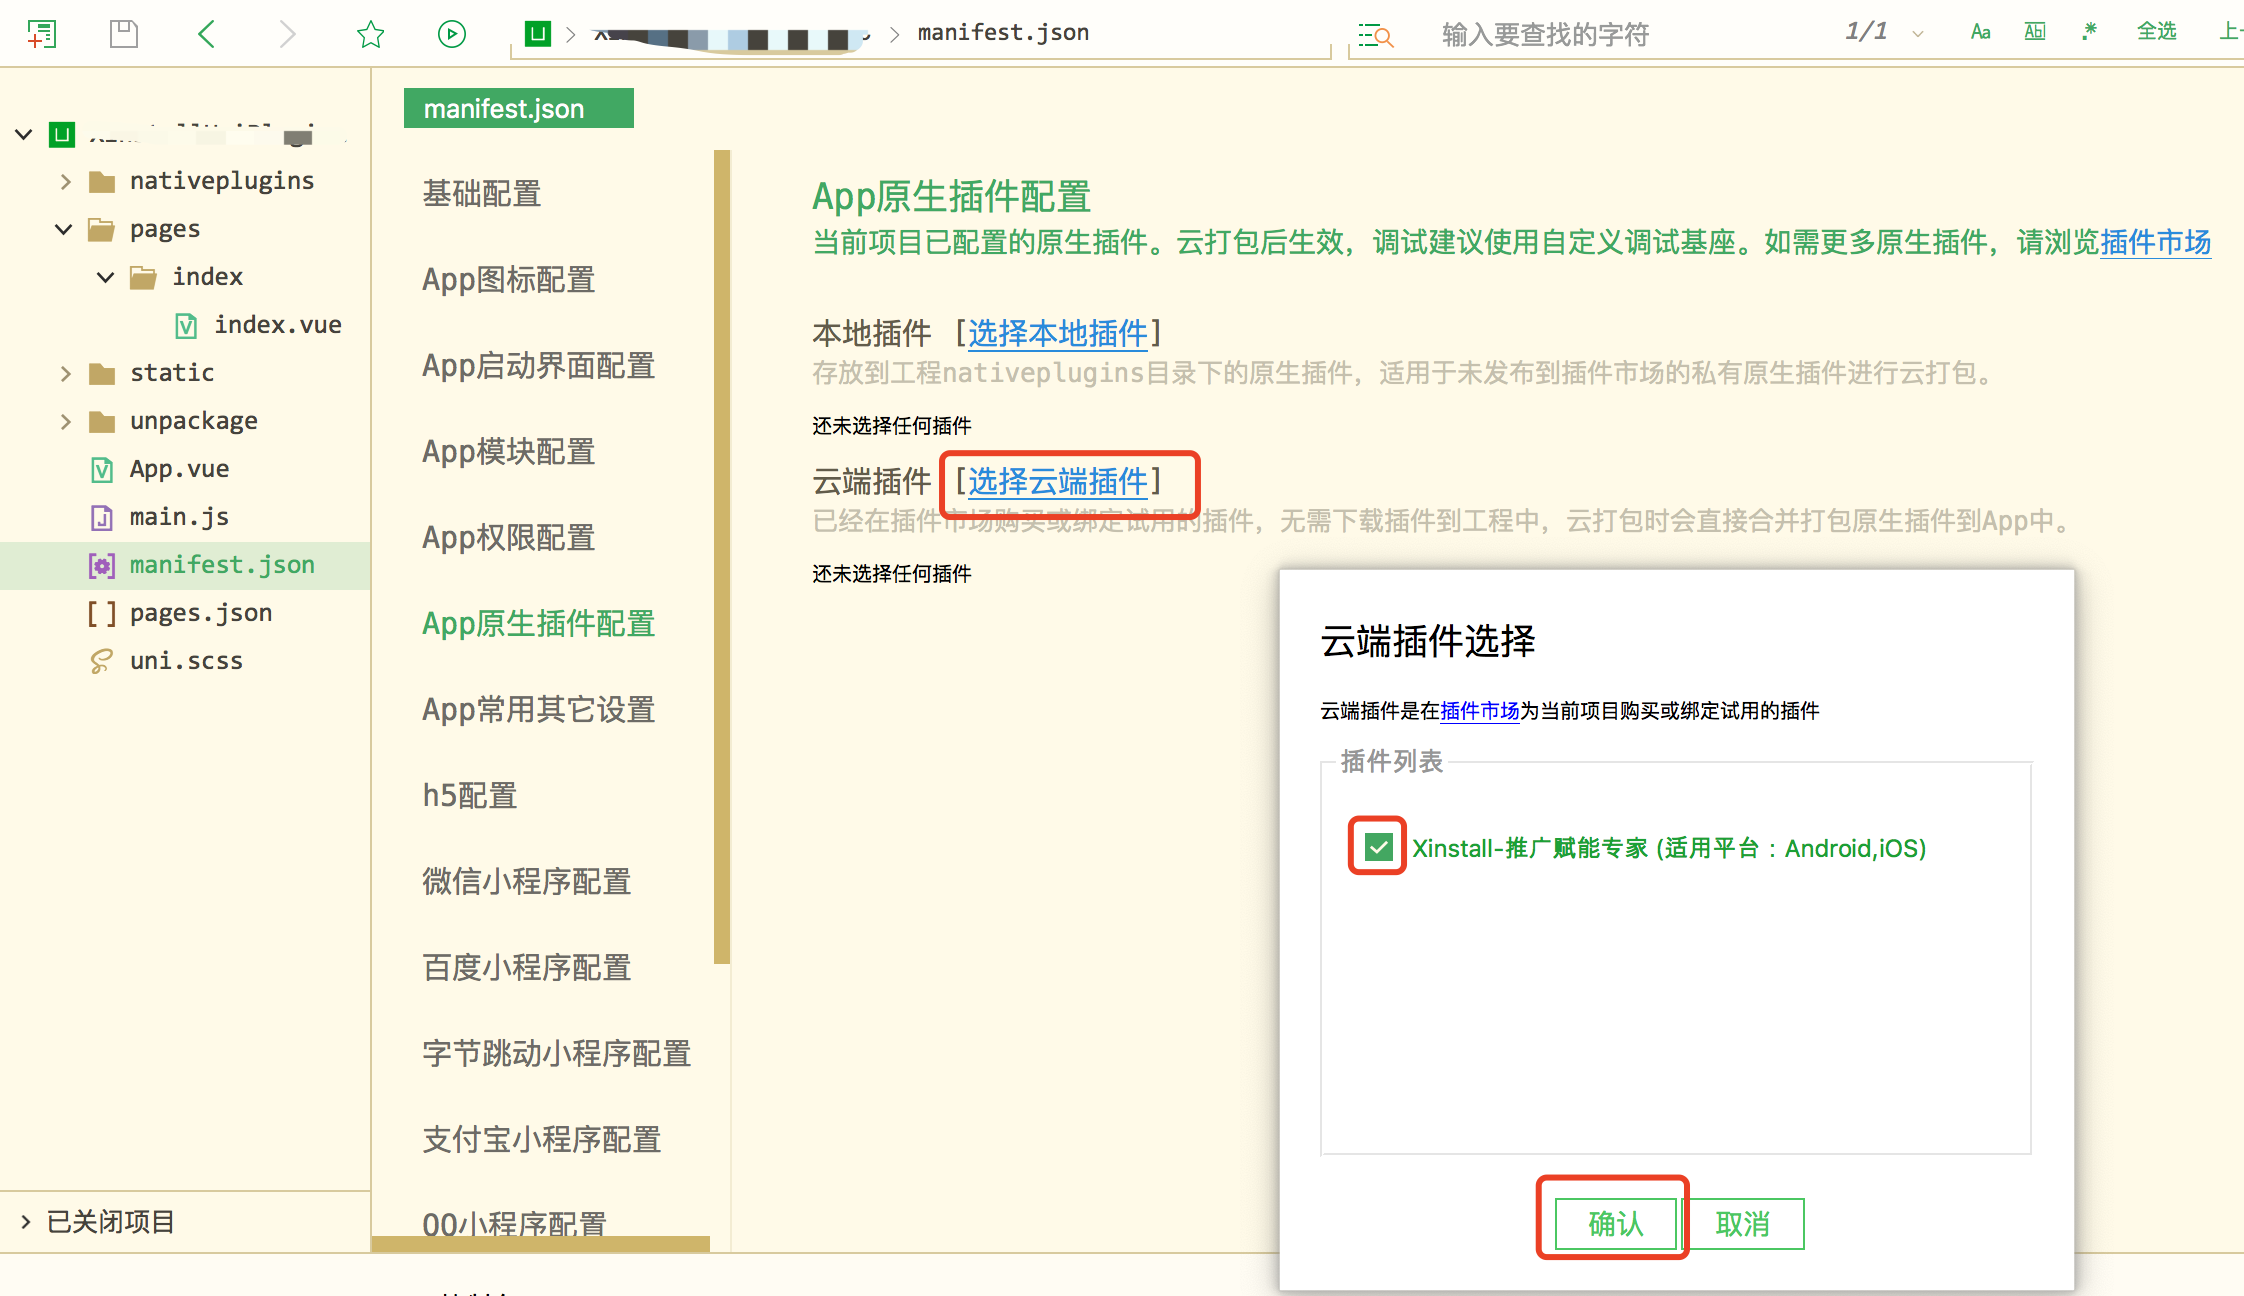Expand the static folder in the sidebar
The width and height of the screenshot is (2244, 1296).
point(65,372)
